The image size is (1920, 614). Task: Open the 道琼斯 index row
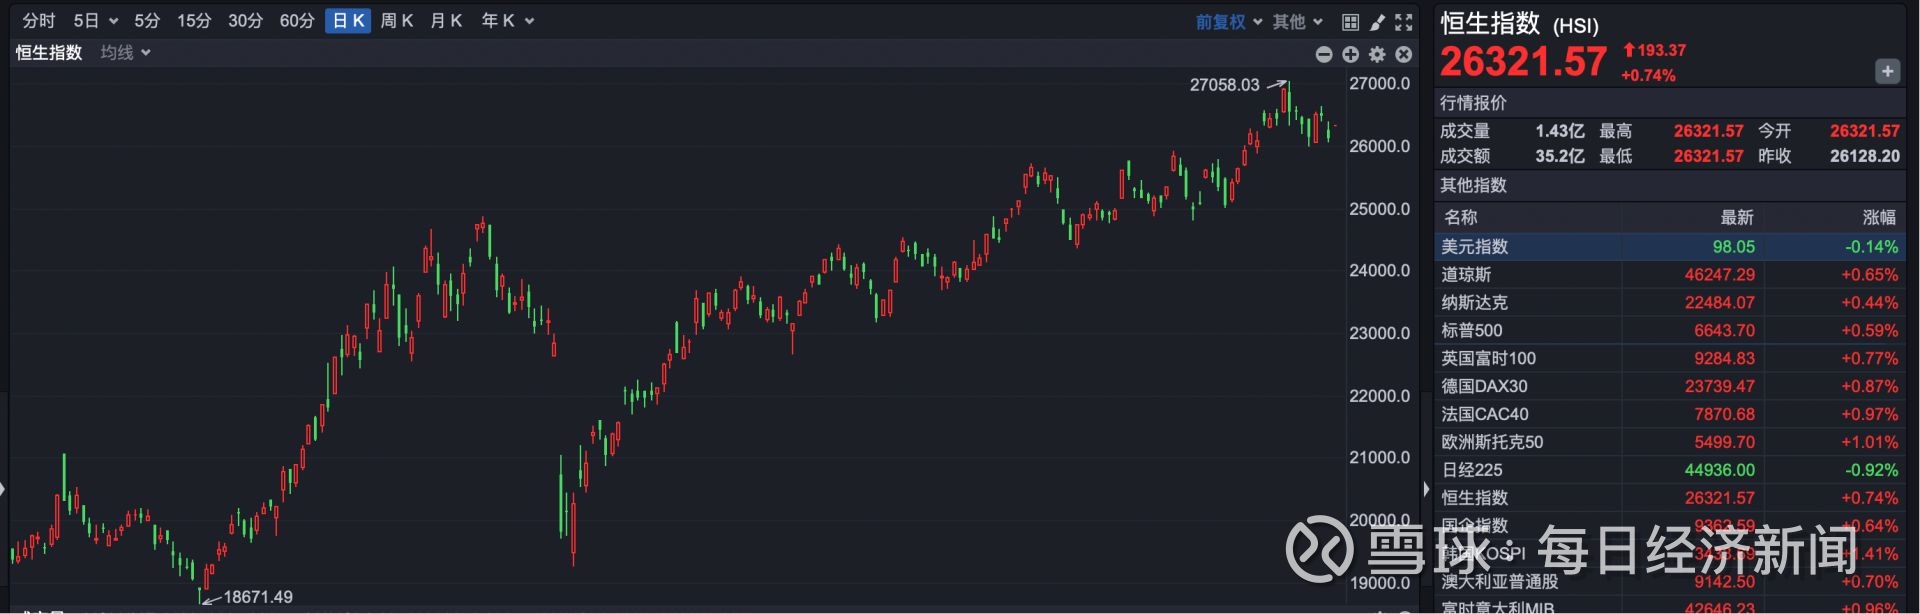point(1668,274)
